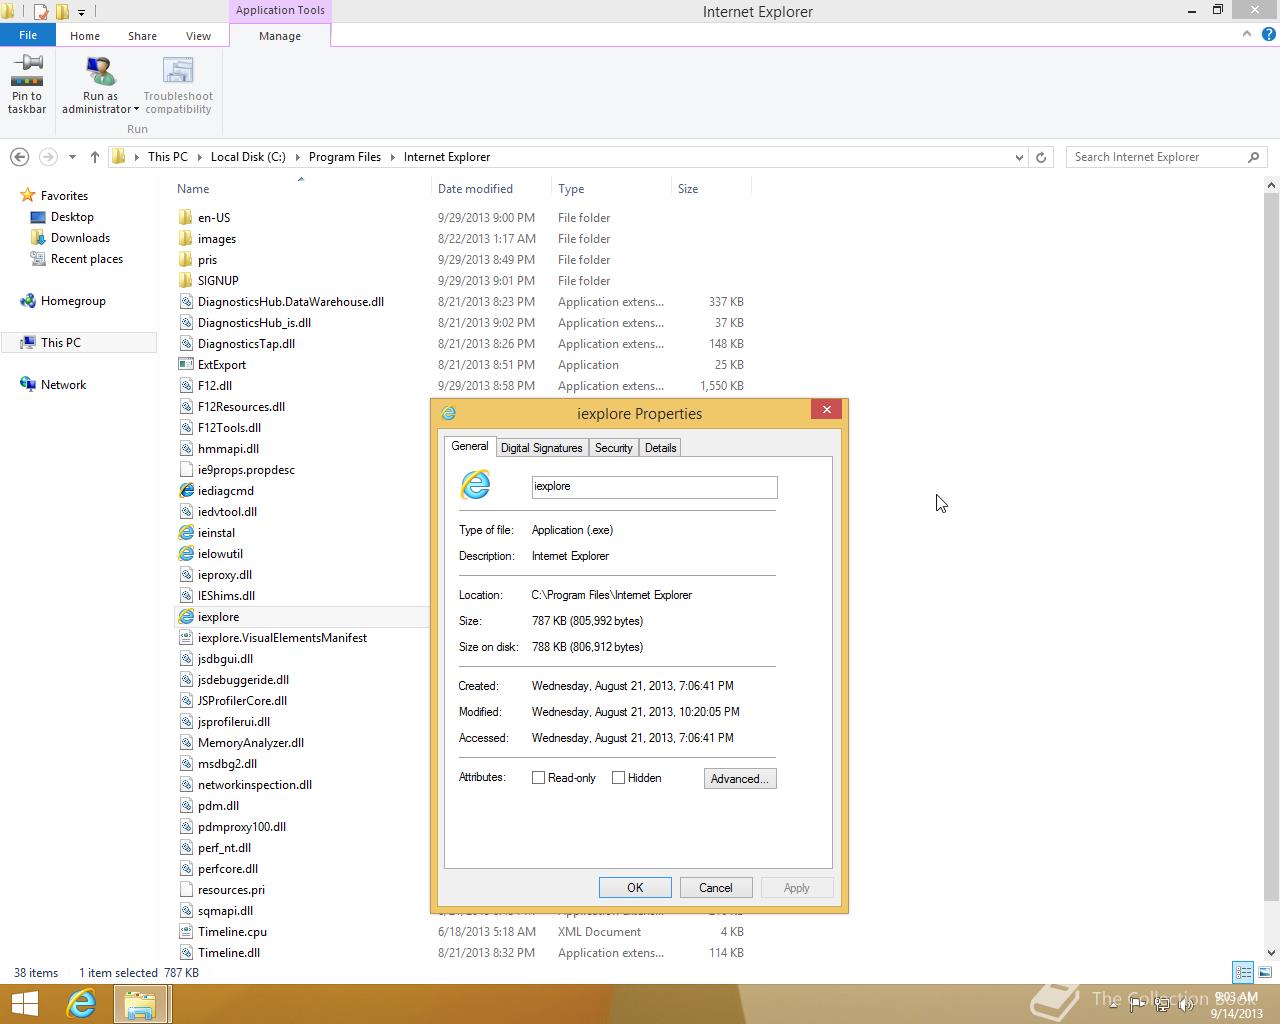The image size is (1280, 1024).
Task: Open Desktop in navigation pane
Action: point(72,217)
